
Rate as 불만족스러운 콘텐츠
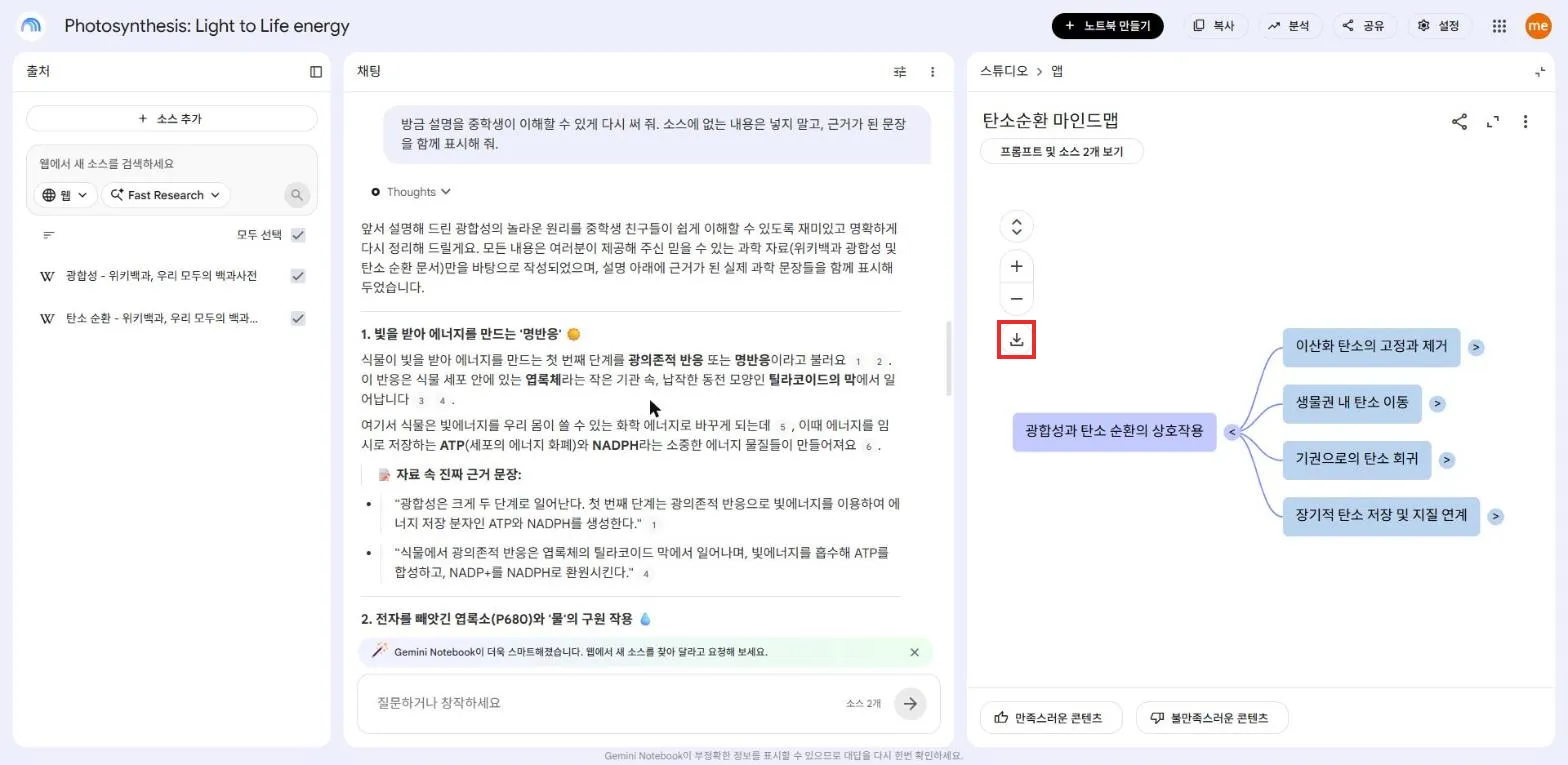point(1212,718)
